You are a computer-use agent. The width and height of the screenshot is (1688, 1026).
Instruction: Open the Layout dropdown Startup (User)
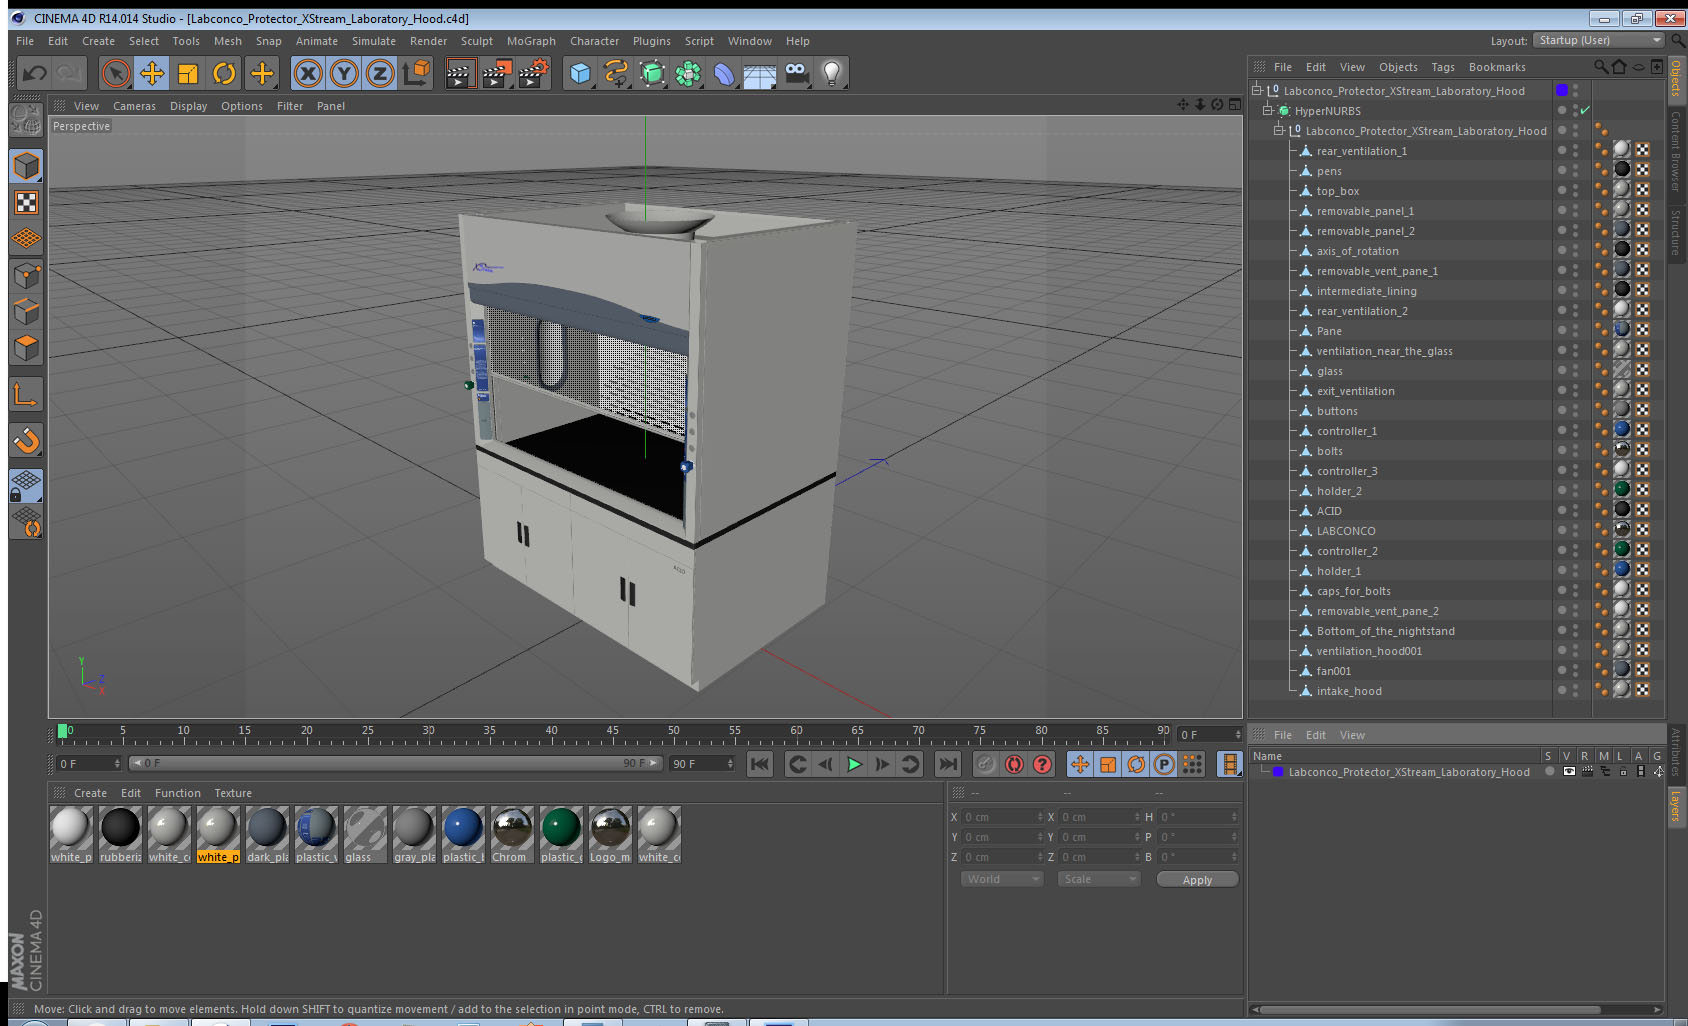(x=1599, y=40)
